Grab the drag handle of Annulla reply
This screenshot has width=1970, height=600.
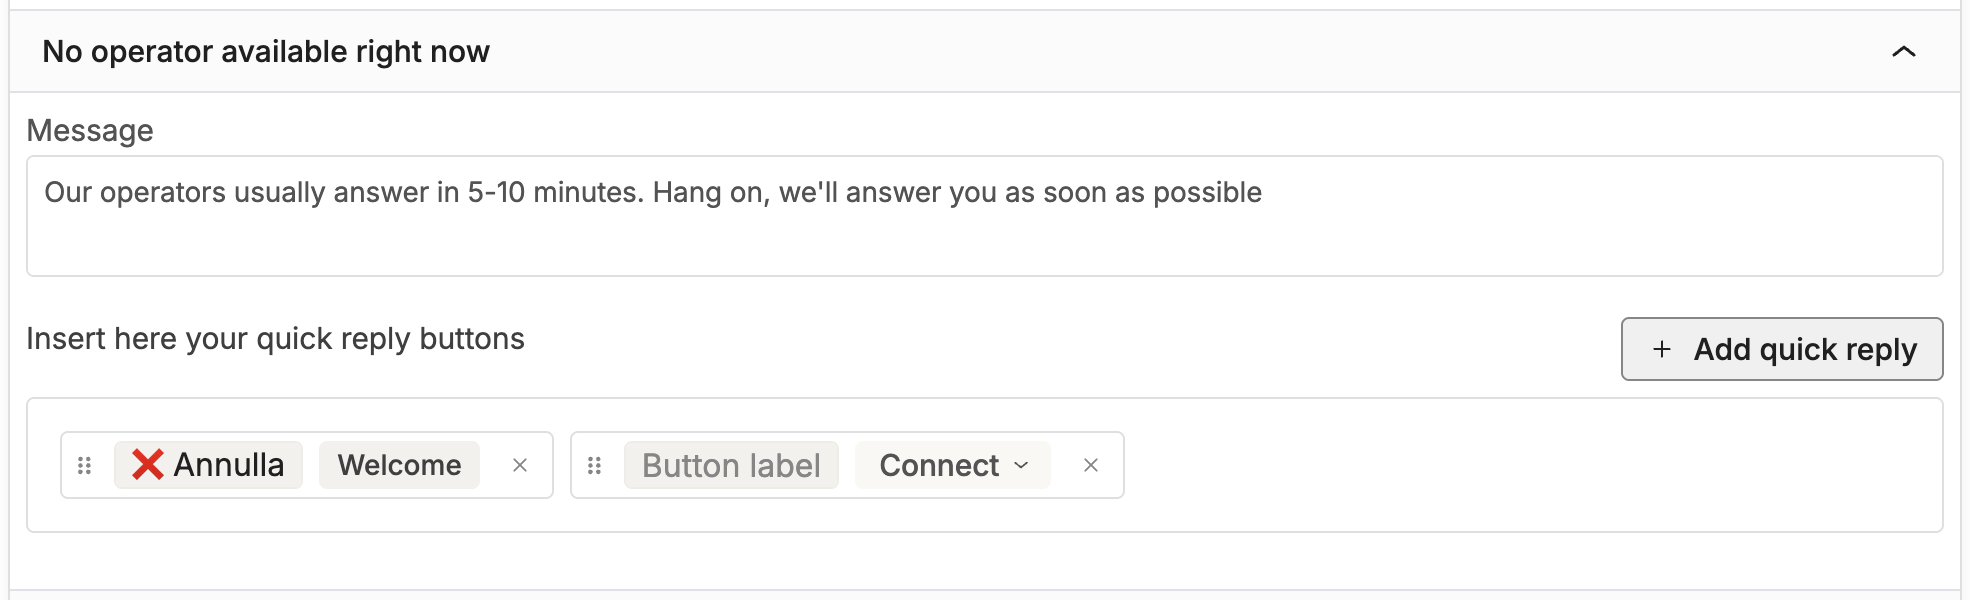click(x=85, y=465)
